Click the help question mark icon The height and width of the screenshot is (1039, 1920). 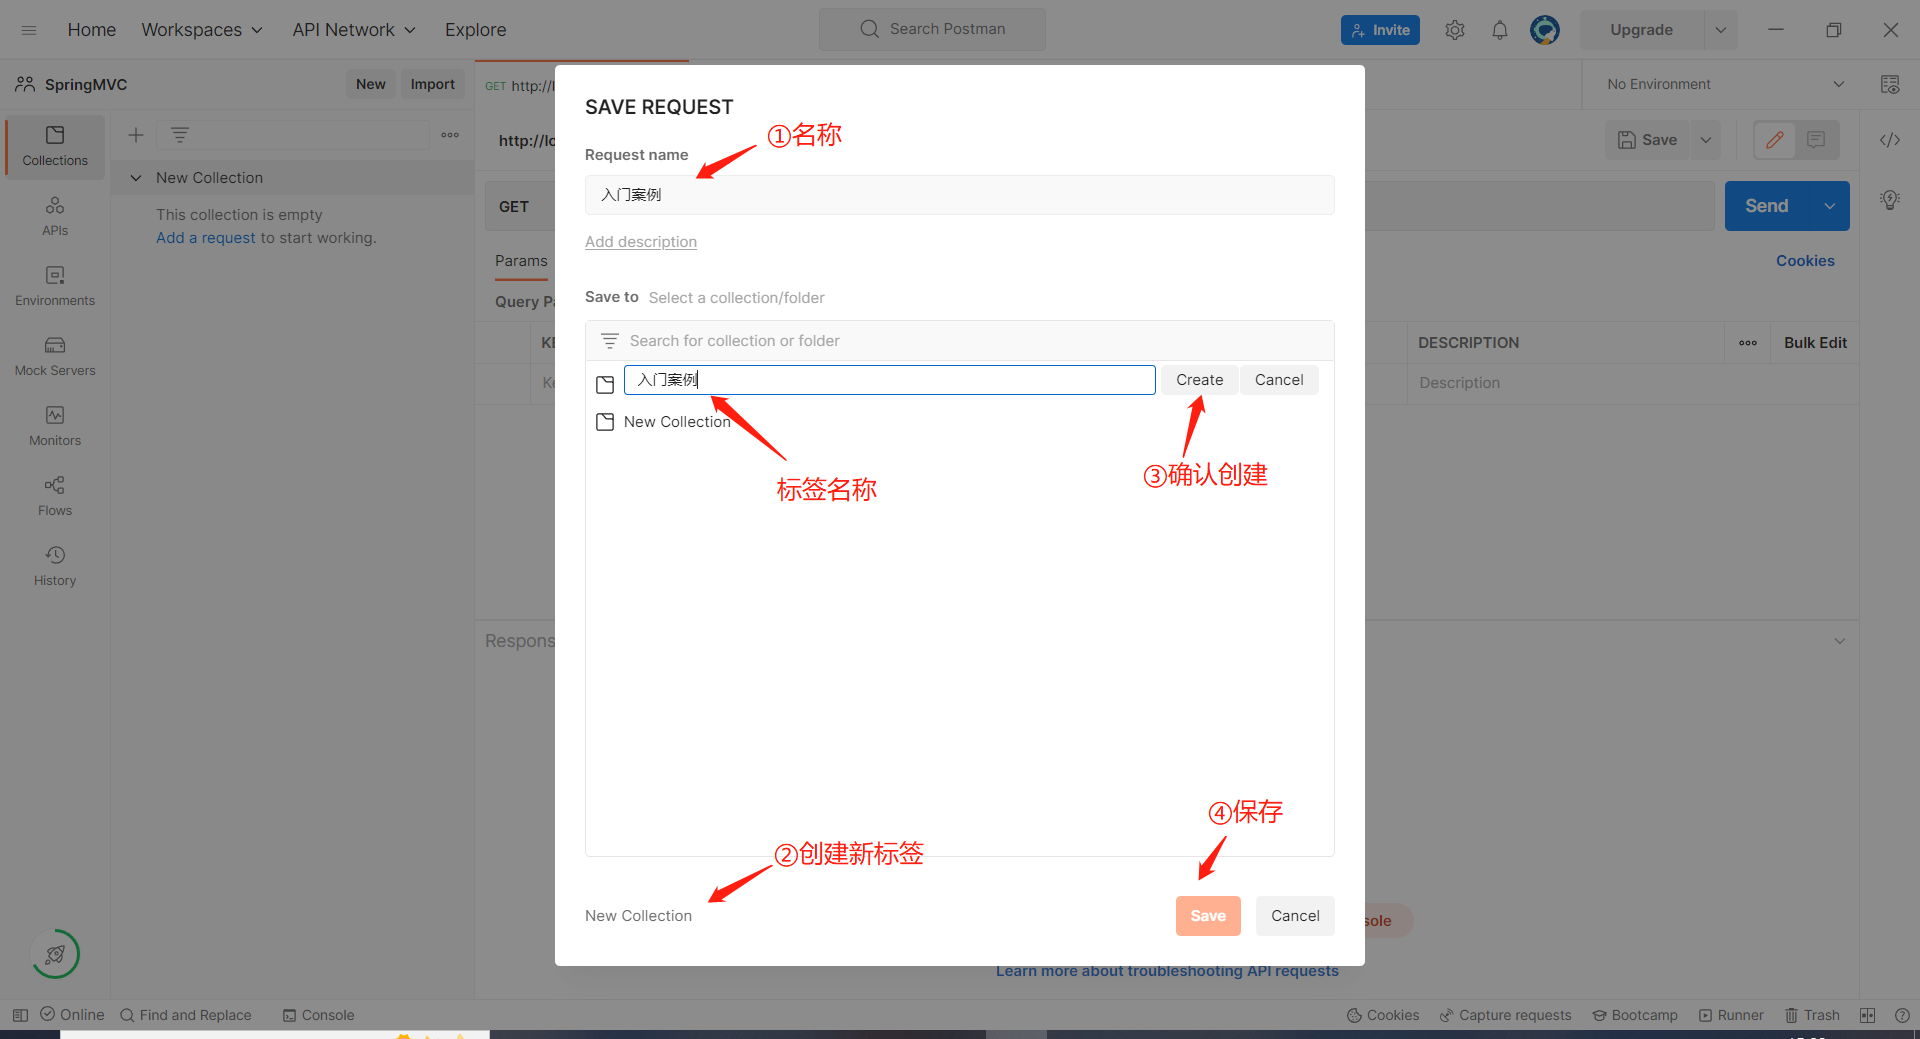[x=1902, y=1015]
